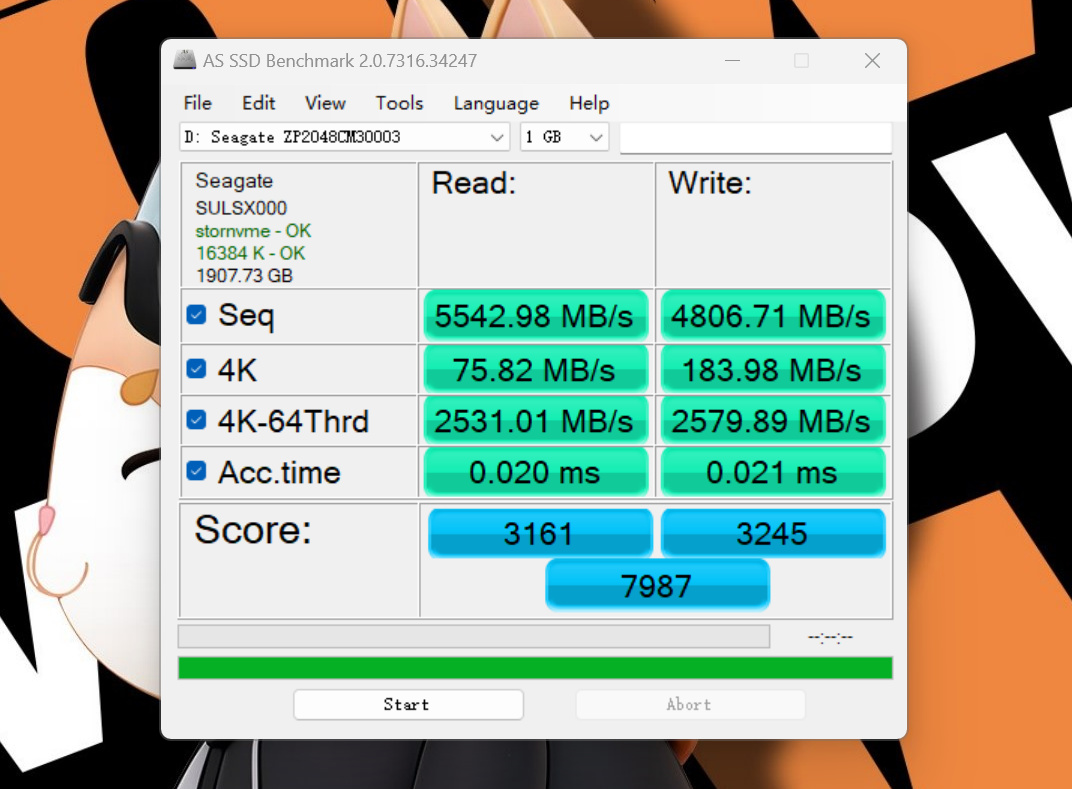Click the Abort button

click(x=690, y=704)
